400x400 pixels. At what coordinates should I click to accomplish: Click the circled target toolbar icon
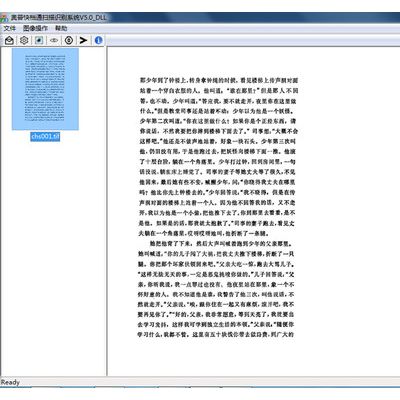pyautogui.click(x=69, y=40)
